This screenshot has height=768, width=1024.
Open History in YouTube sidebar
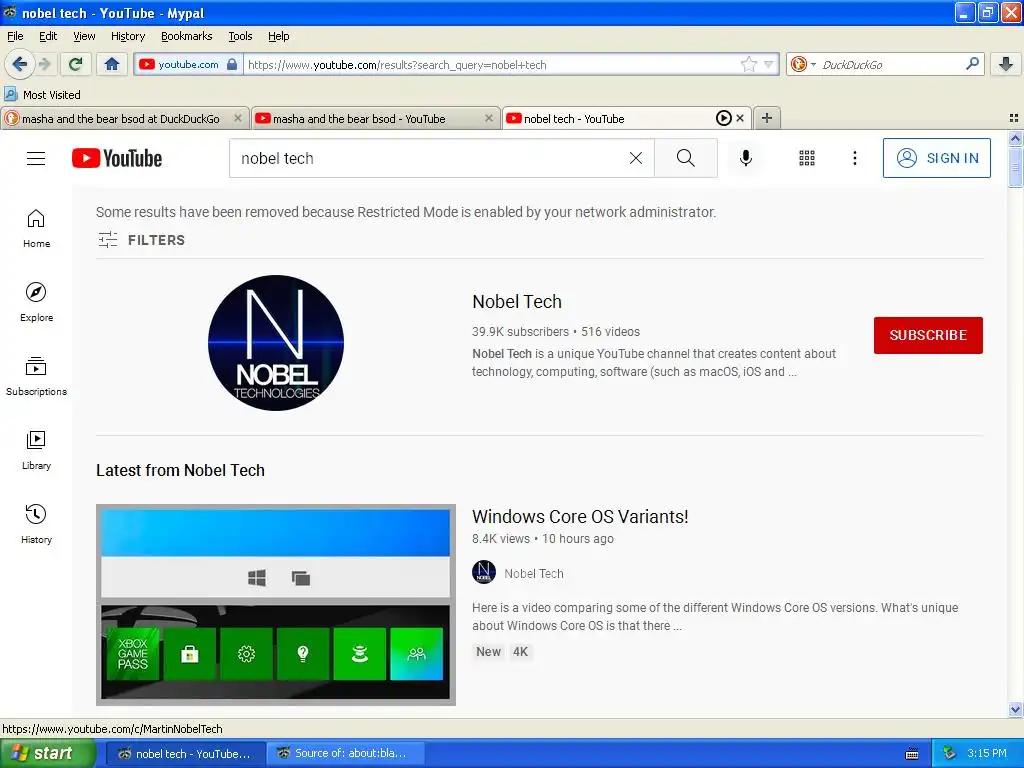coord(36,524)
